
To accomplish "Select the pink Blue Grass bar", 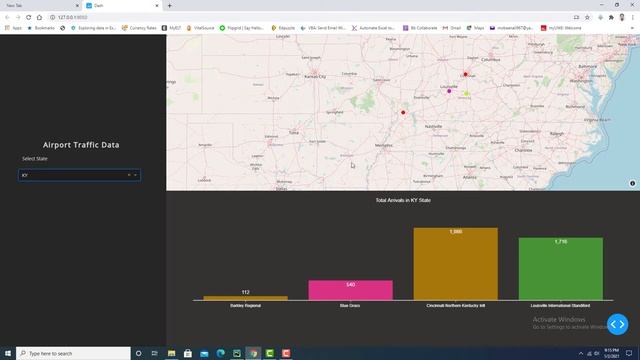I will pyautogui.click(x=350, y=290).
